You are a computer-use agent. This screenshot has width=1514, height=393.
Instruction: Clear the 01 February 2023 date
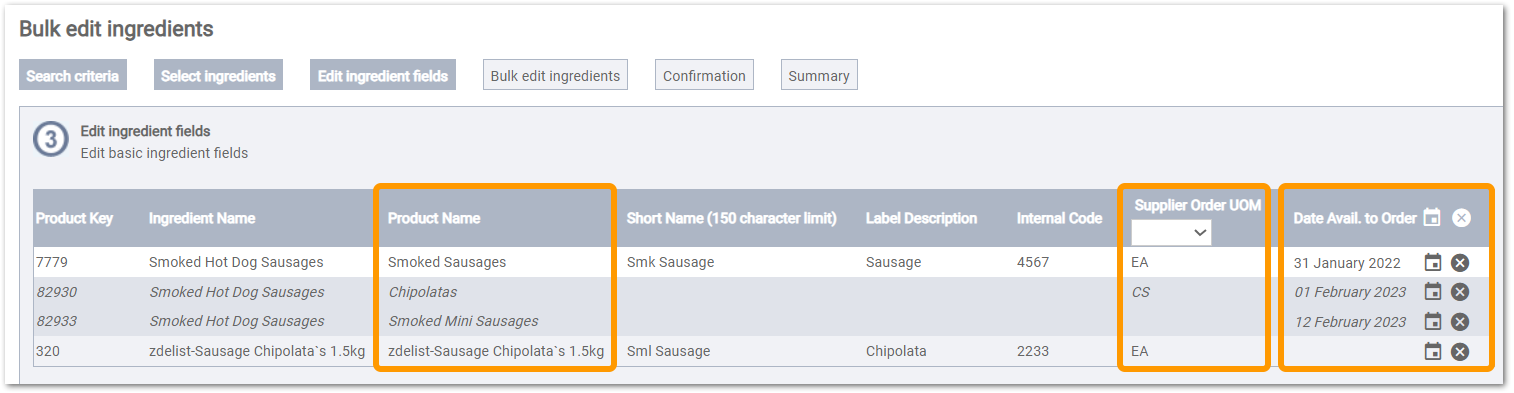click(1460, 292)
